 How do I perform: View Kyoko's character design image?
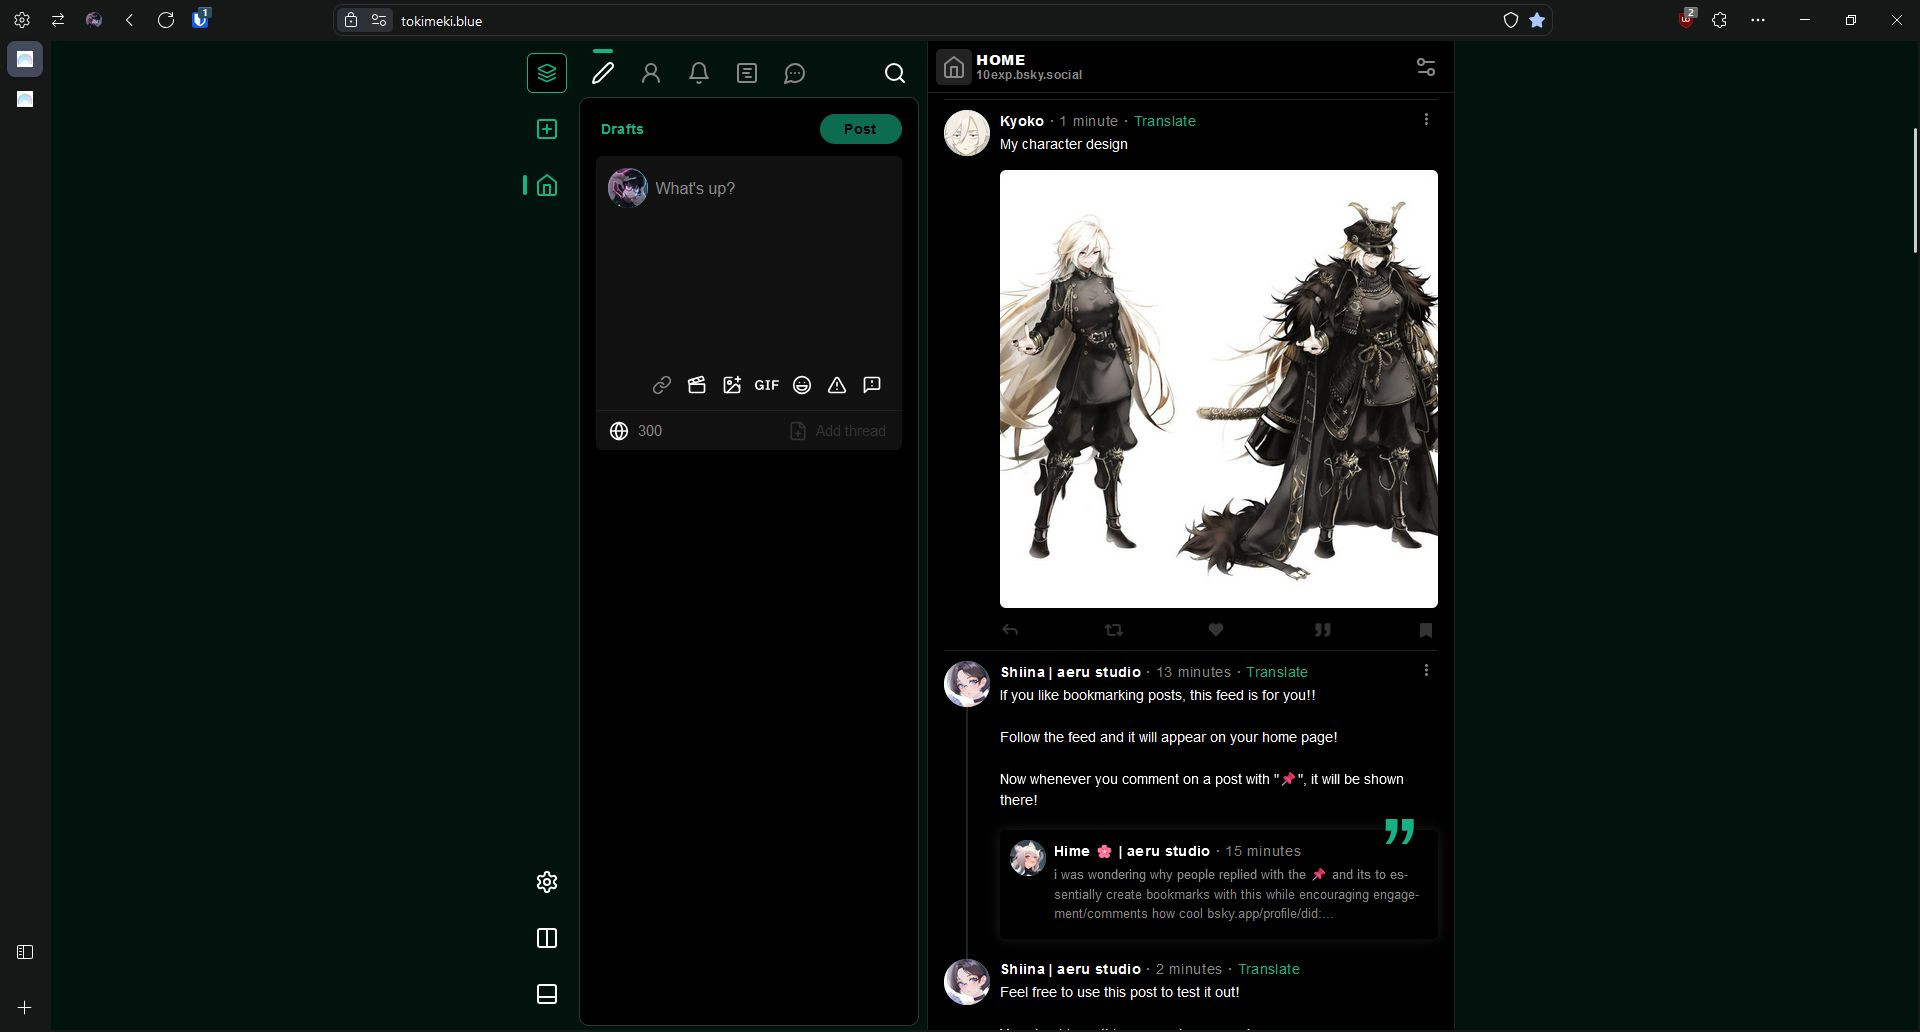click(x=1218, y=389)
